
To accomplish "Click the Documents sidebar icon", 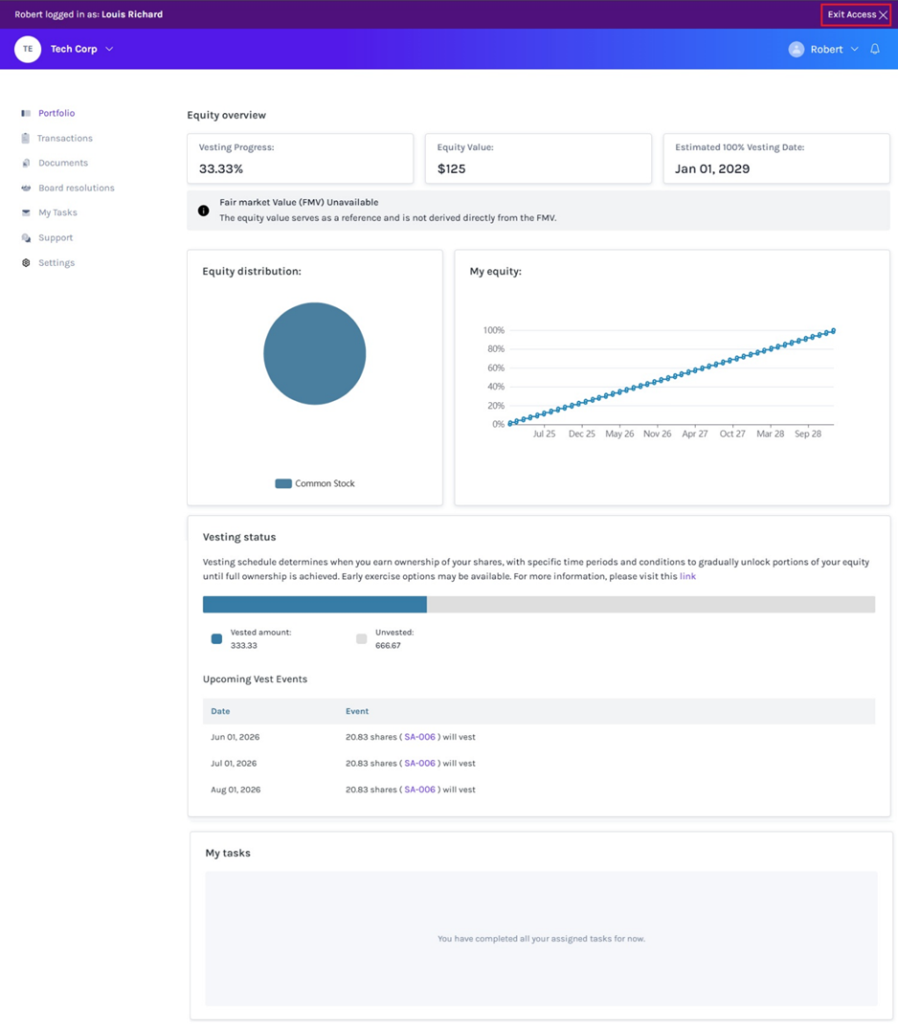I will point(26,163).
